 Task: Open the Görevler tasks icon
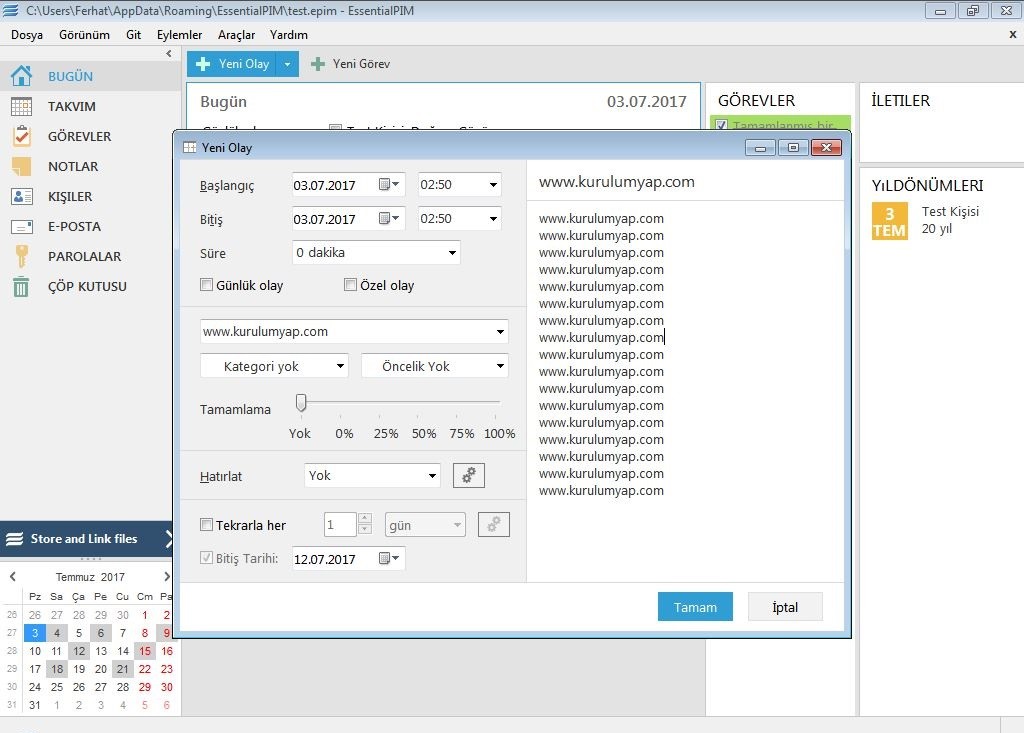pyautogui.click(x=21, y=136)
